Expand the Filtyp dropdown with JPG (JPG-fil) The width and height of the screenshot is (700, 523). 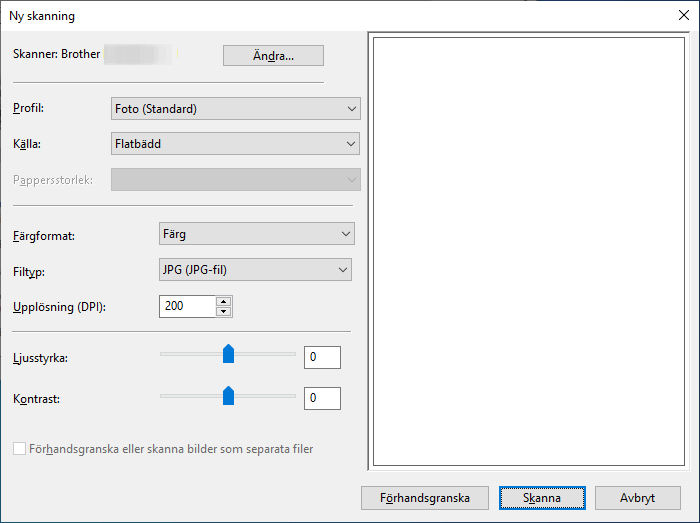click(257, 269)
